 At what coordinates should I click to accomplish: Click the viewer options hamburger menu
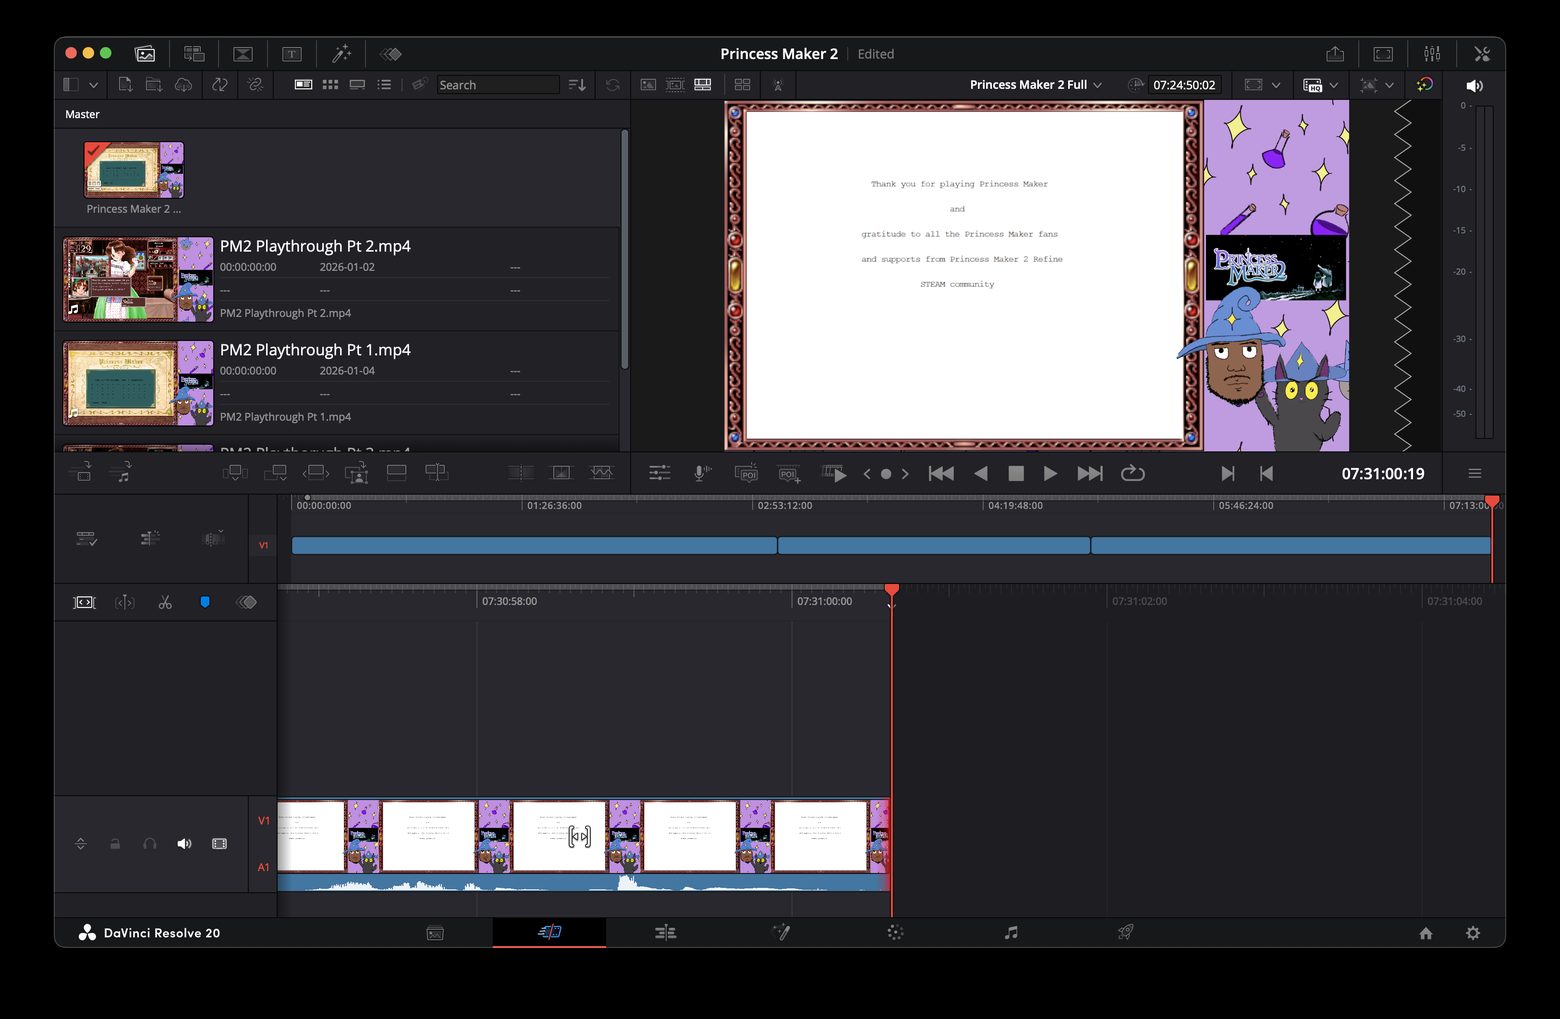point(1475,474)
